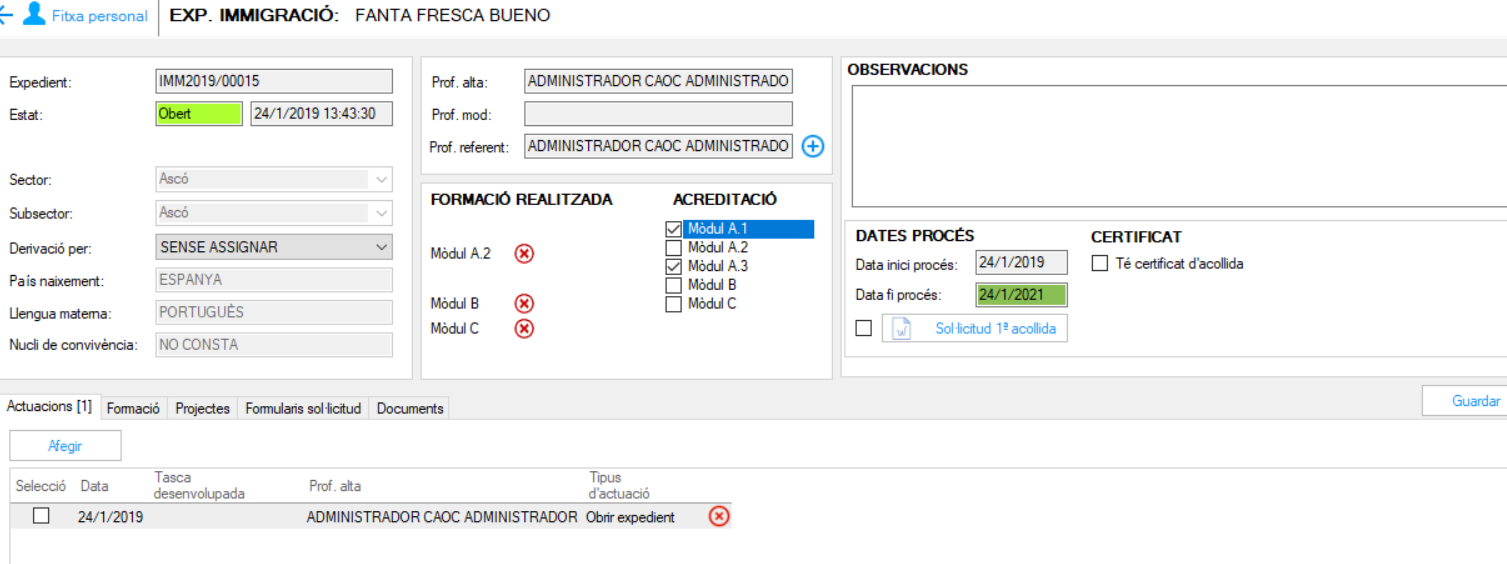Remove Mòdul B with red X
Image resolution: width=1507 pixels, height=564 pixels.
524,304
